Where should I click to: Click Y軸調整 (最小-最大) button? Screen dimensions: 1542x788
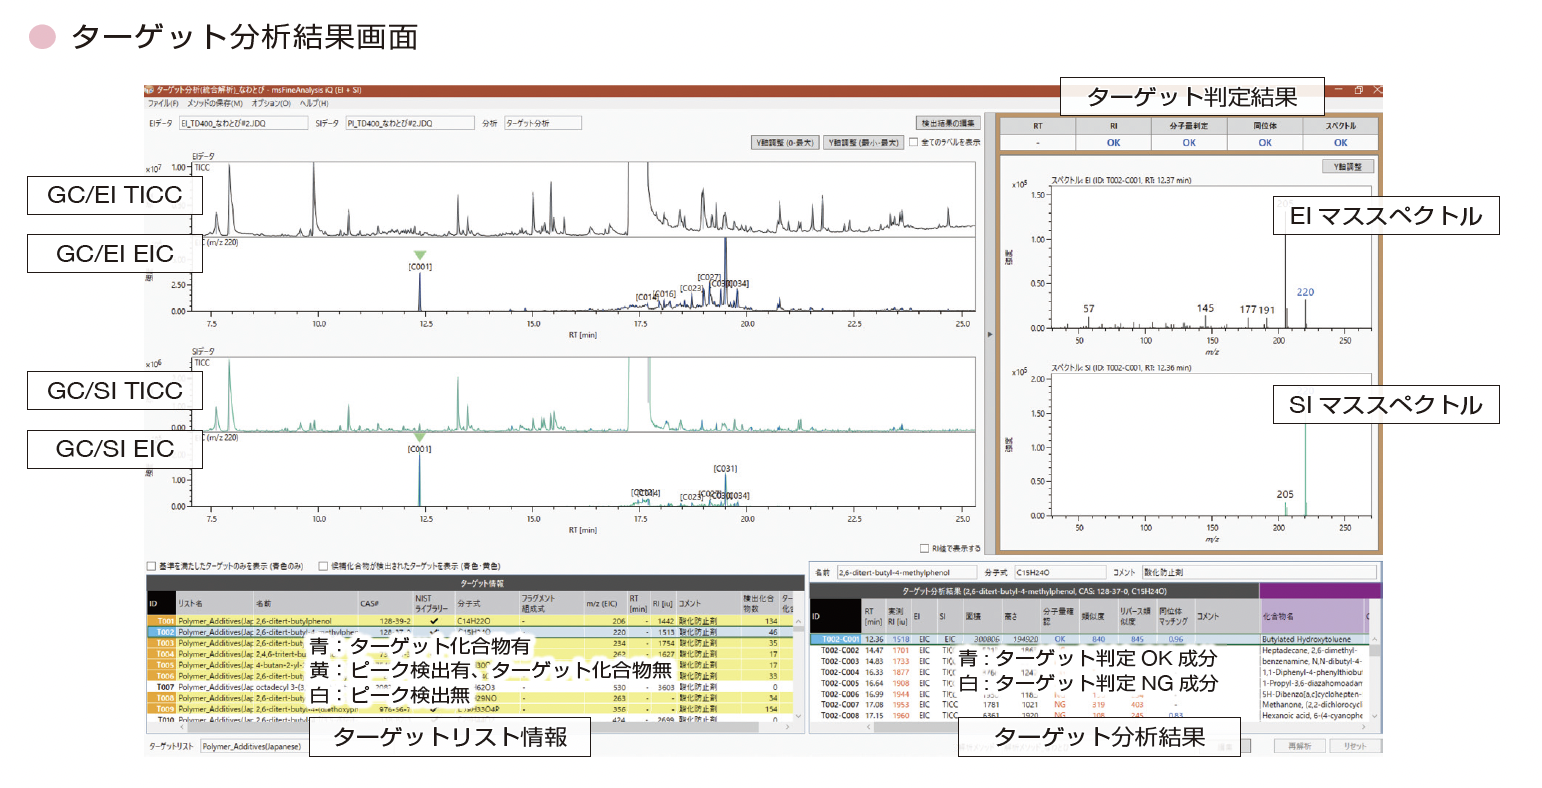[863, 143]
